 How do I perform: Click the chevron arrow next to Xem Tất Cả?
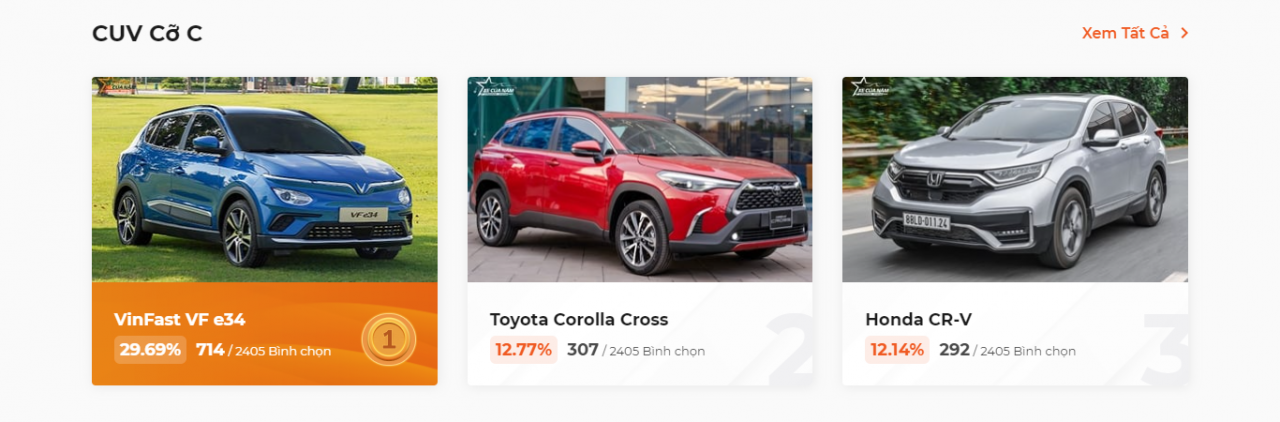[x=1185, y=33]
